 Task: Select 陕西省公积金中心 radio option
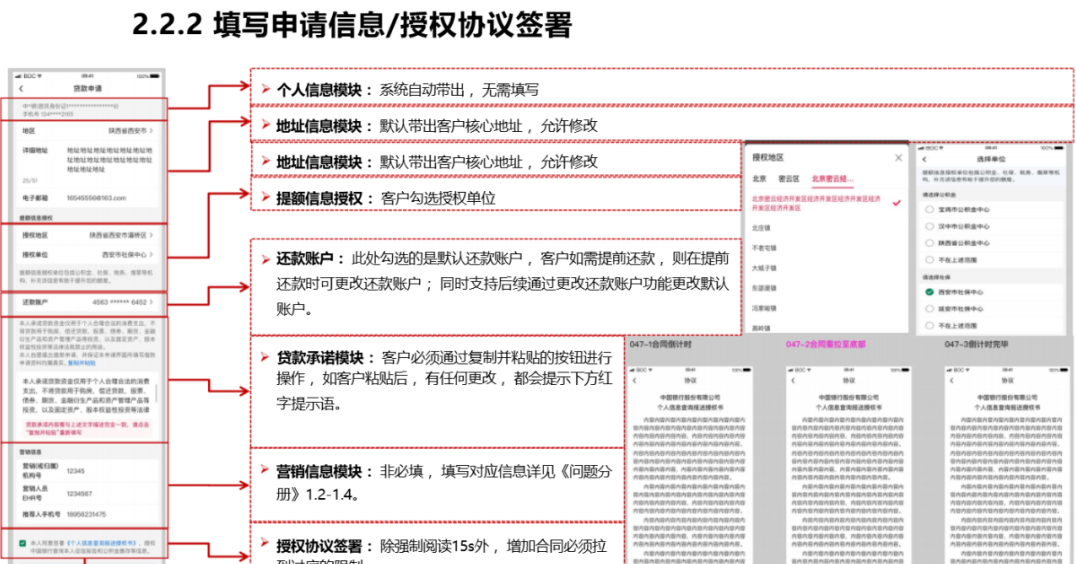929,243
